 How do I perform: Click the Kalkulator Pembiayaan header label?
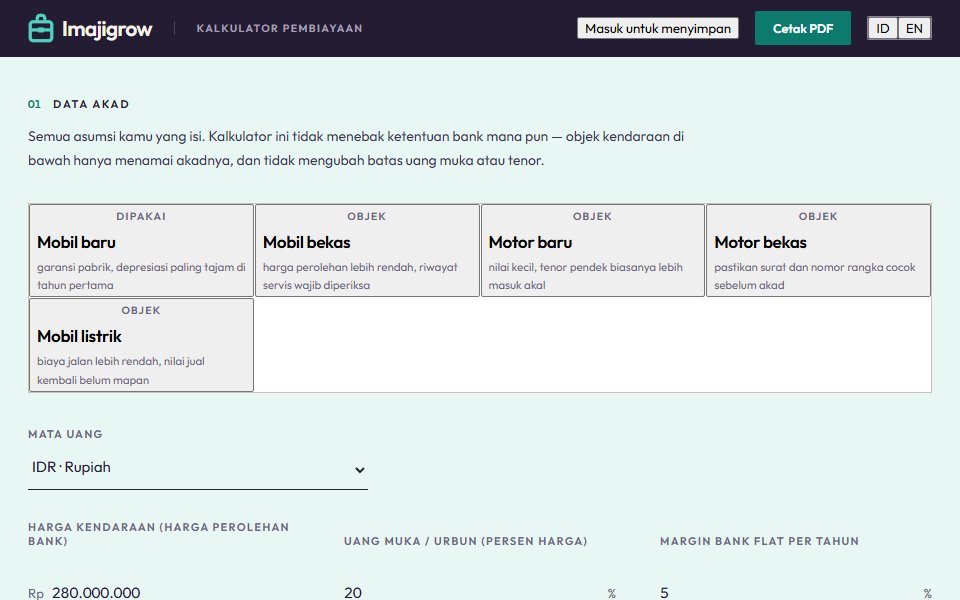click(x=279, y=28)
